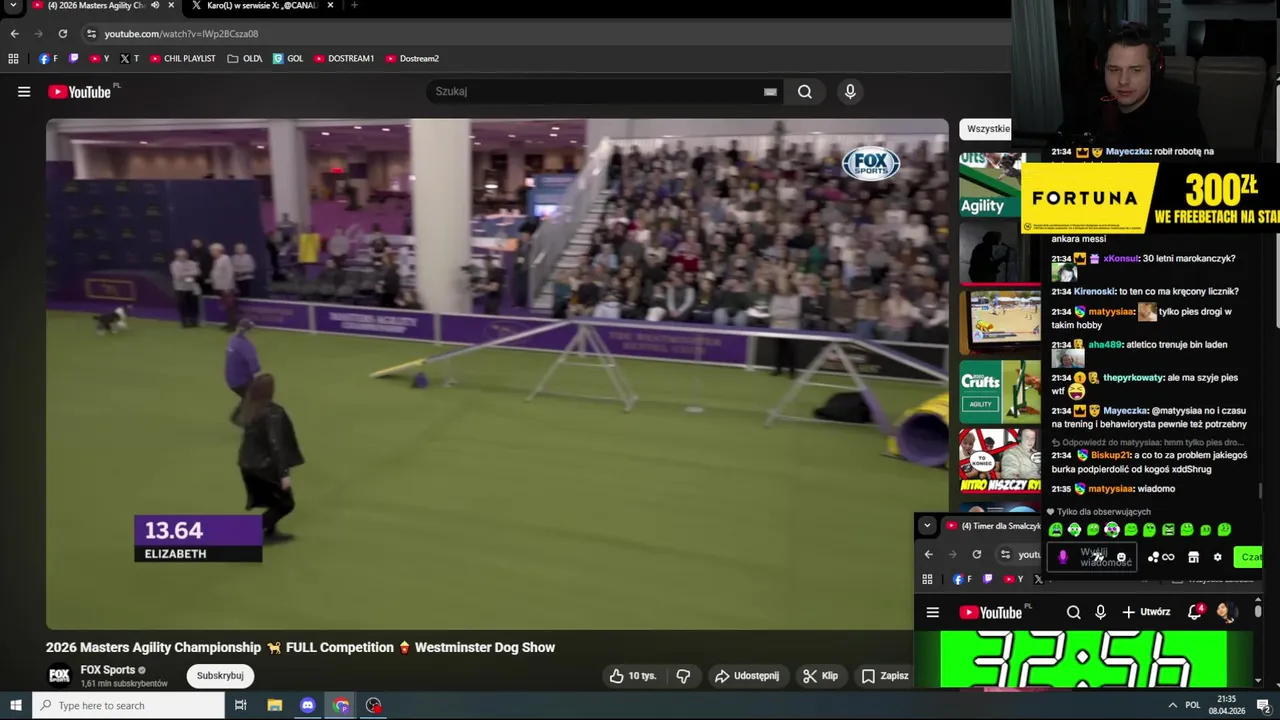This screenshot has height=720, width=1280.
Task: Open the emoji picker in chat input
Action: tap(1121, 557)
